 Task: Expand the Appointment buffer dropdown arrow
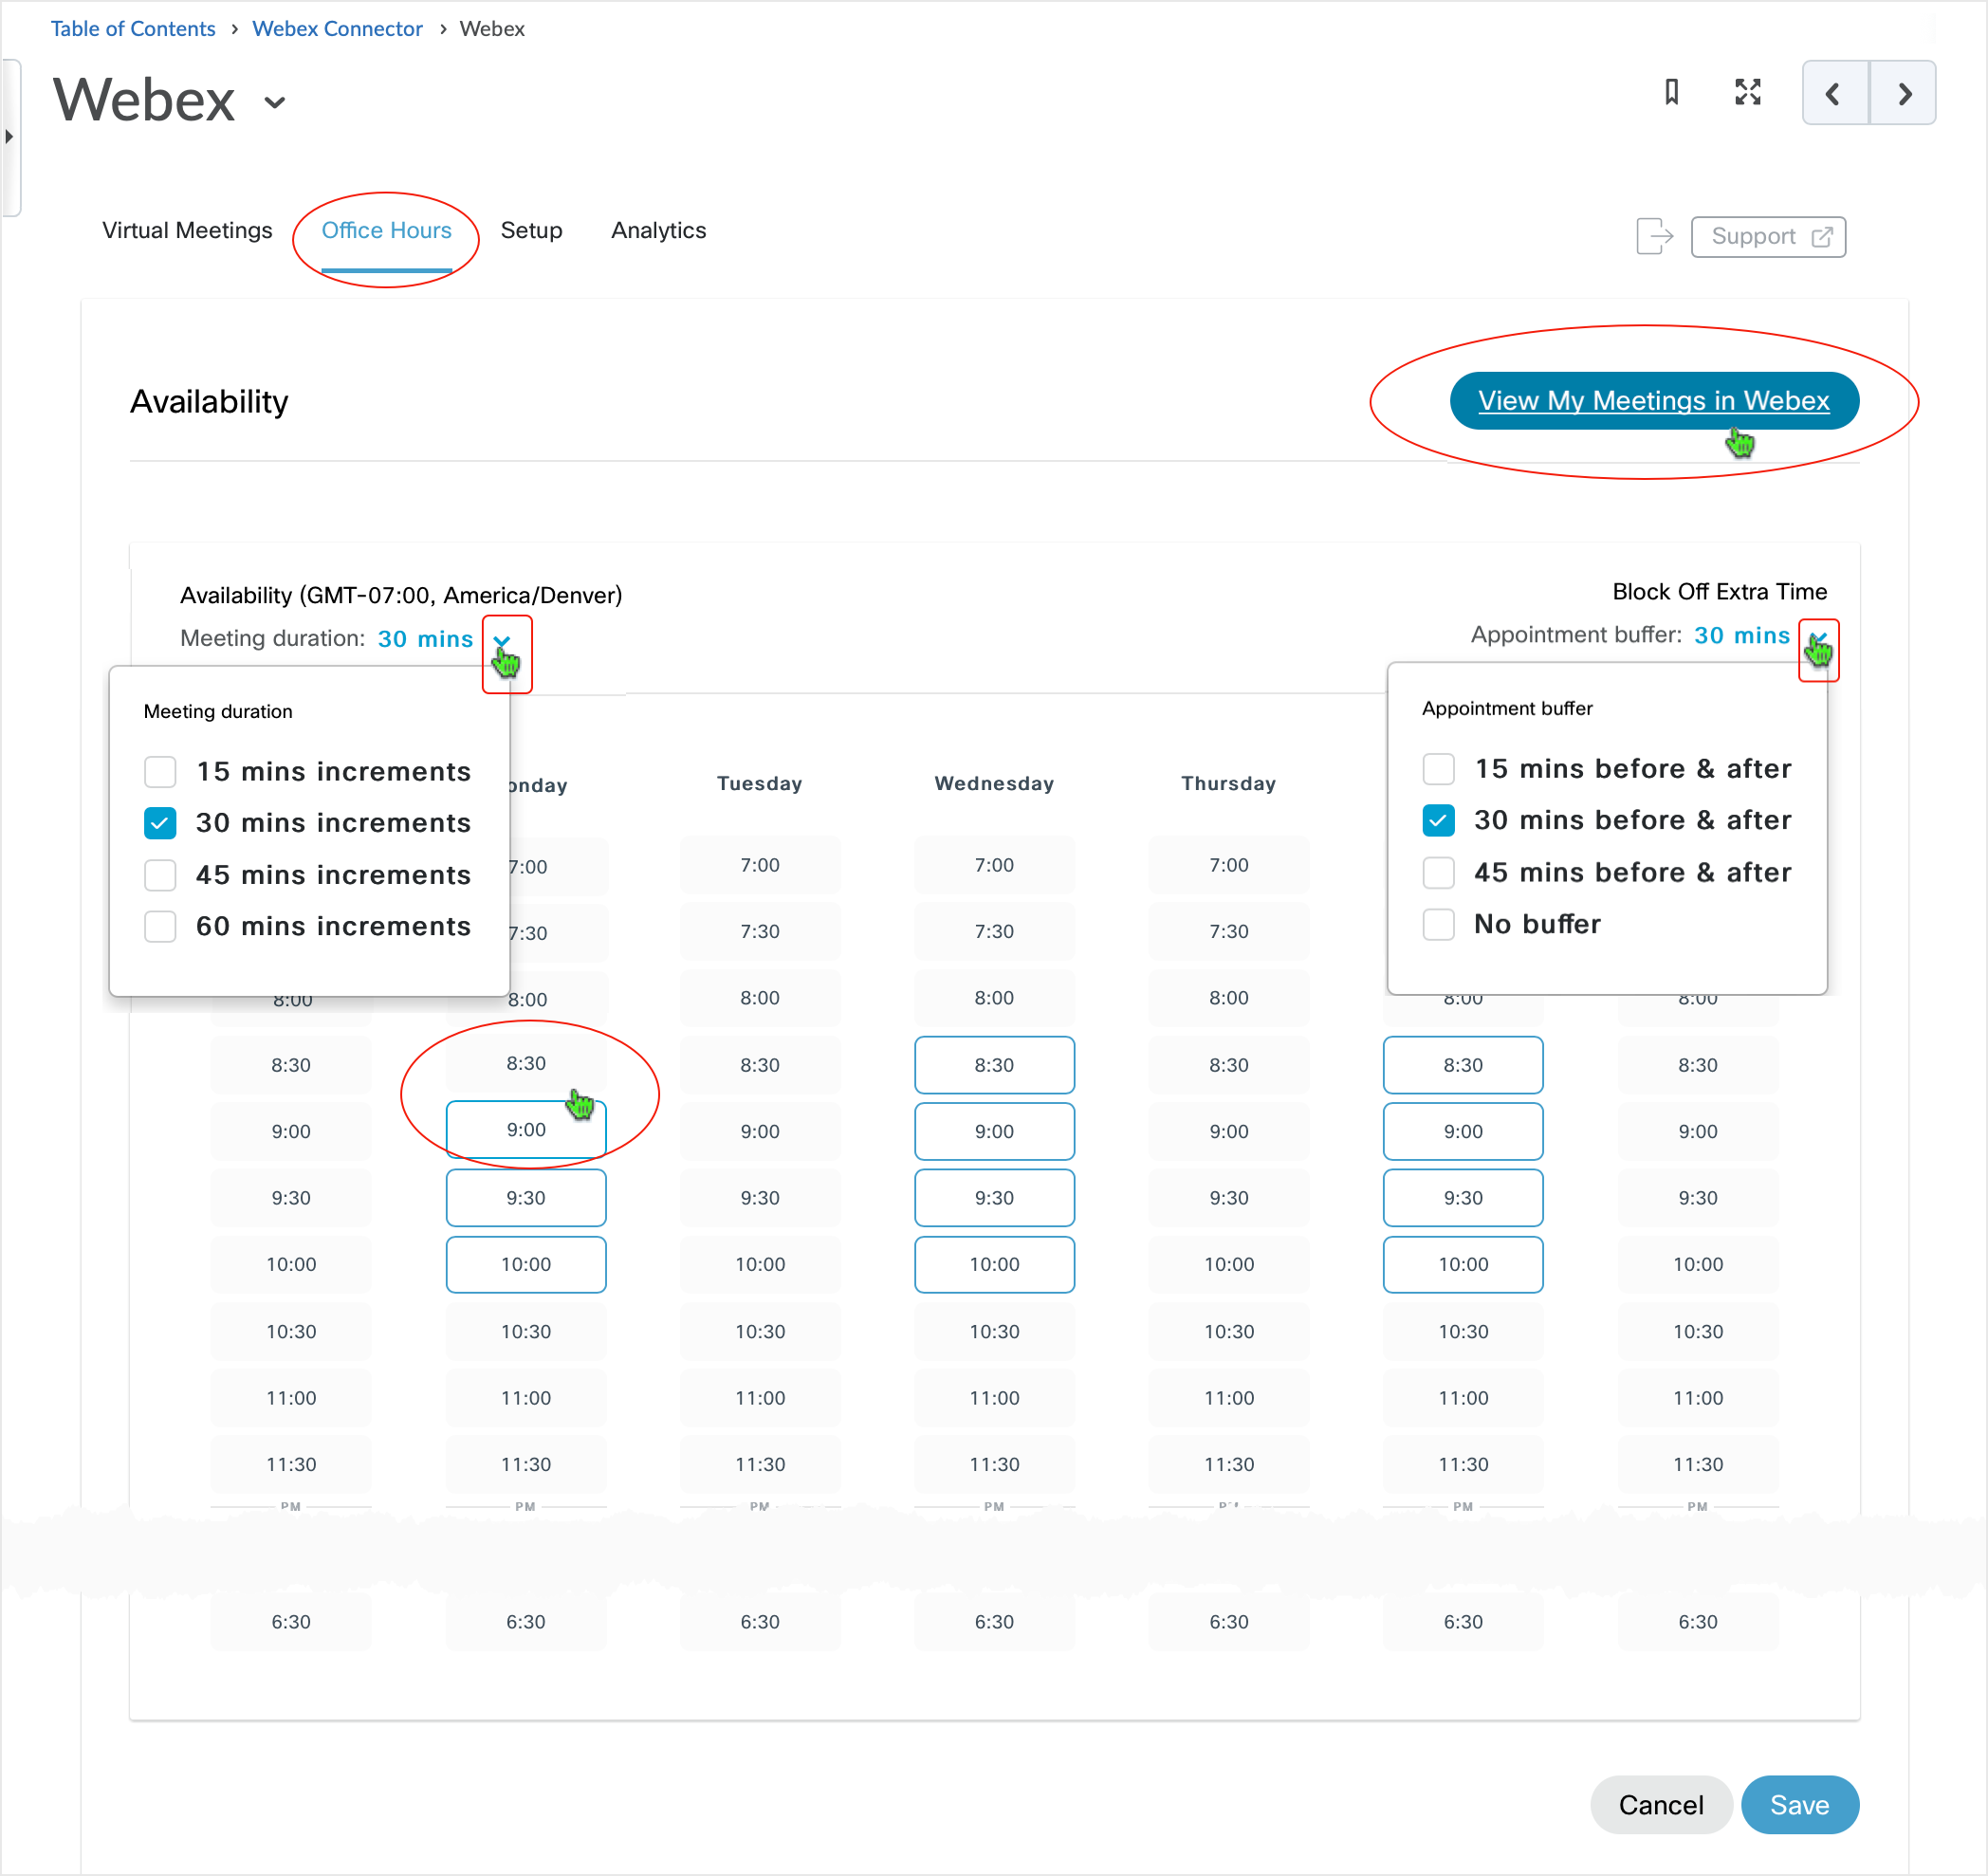(x=1818, y=638)
